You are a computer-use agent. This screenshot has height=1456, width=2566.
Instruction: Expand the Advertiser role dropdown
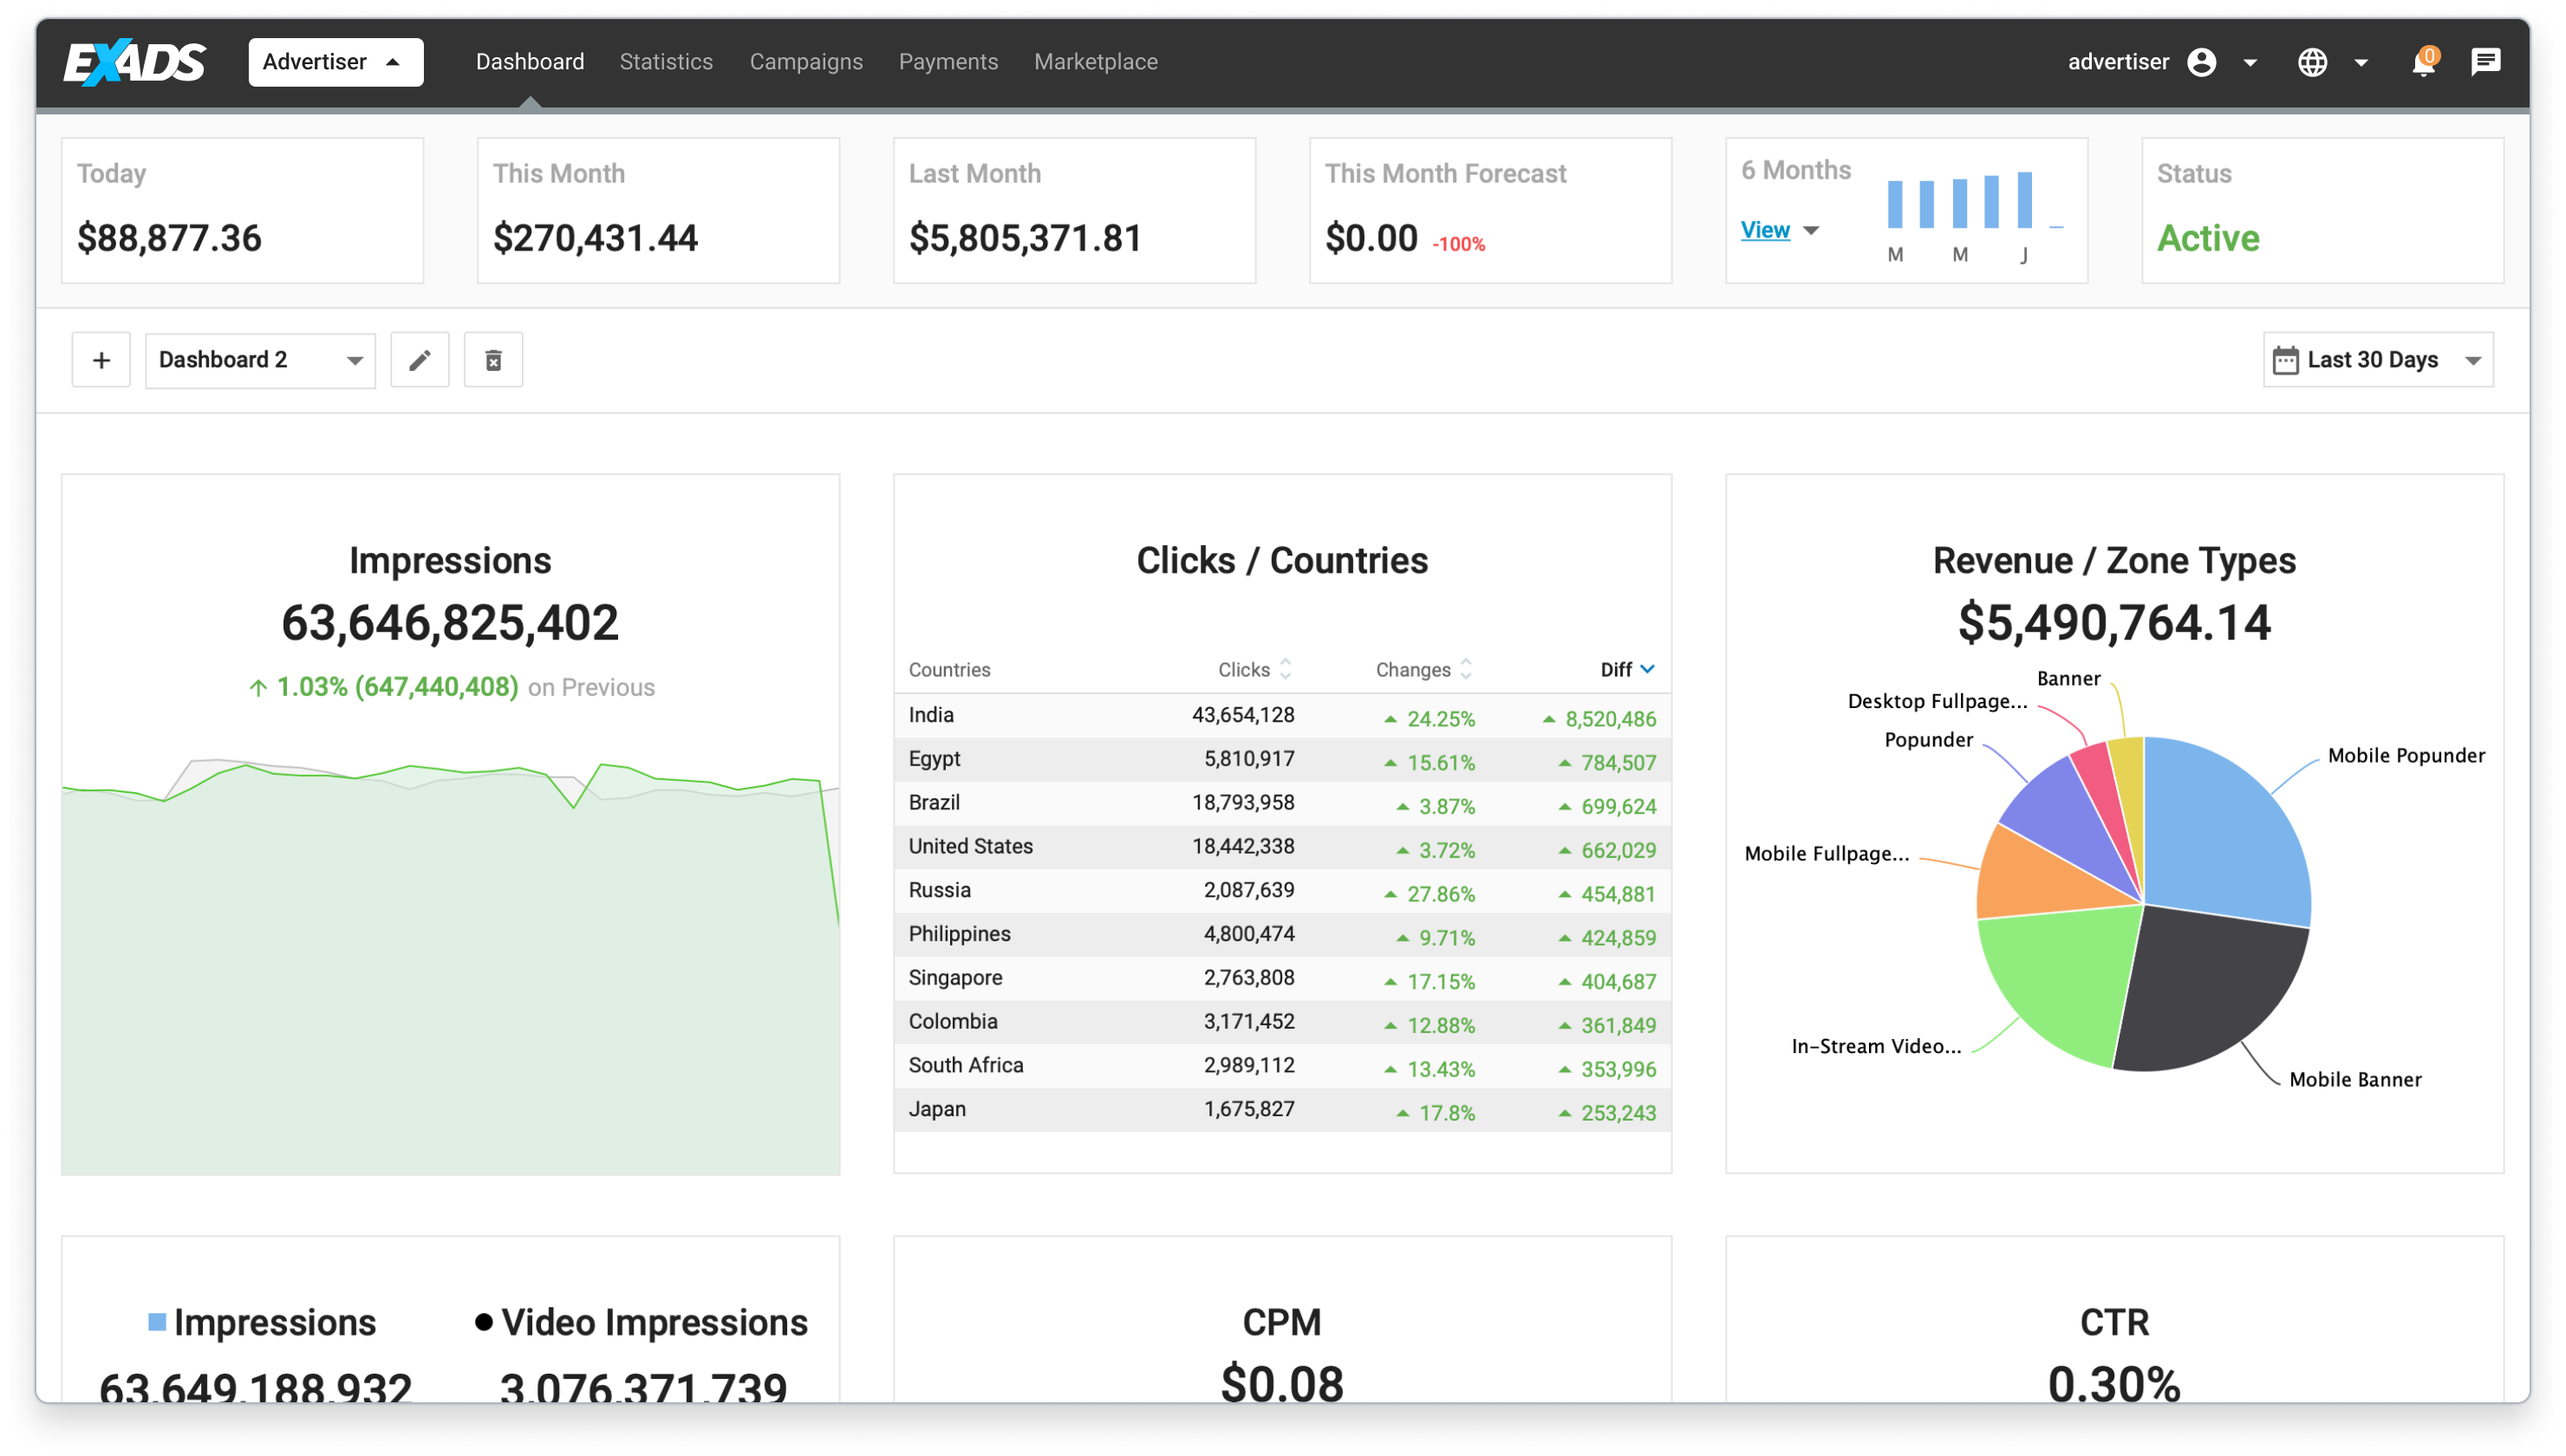click(333, 62)
